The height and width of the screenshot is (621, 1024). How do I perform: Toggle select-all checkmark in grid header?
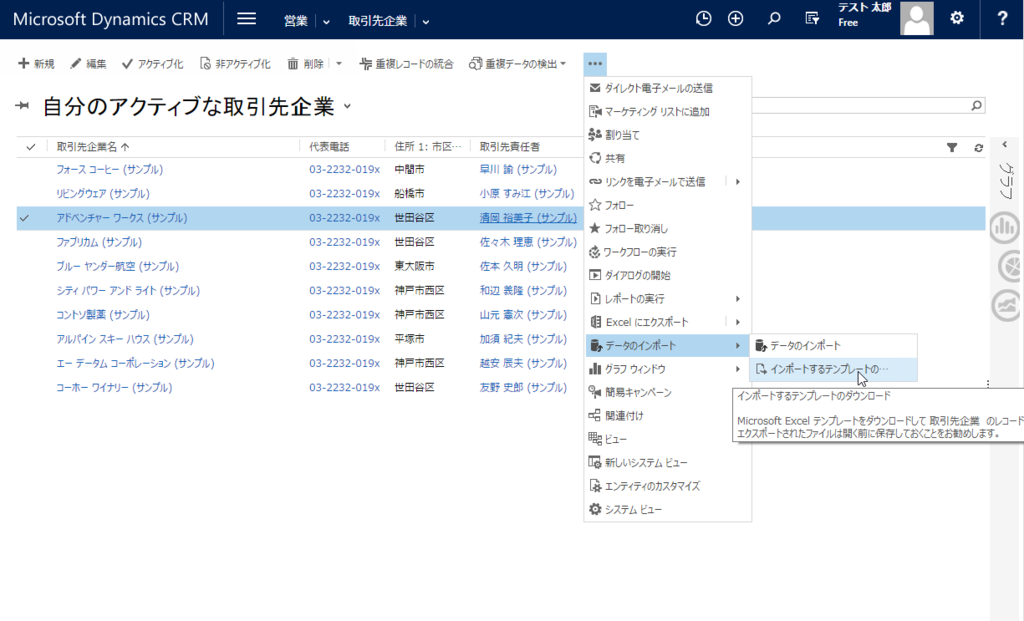click(31, 147)
